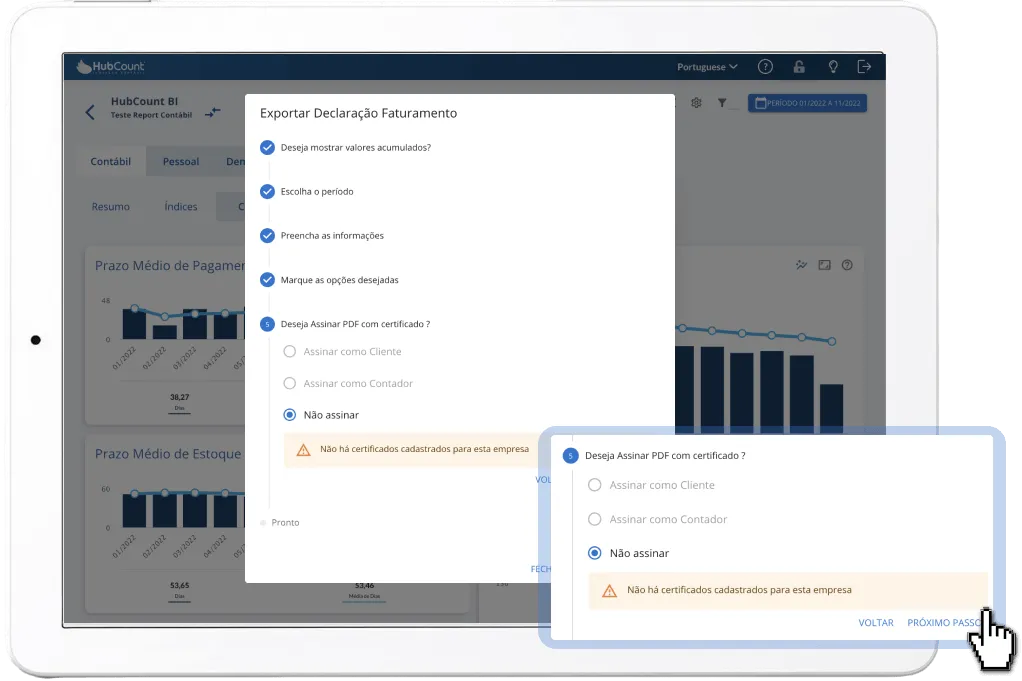Click the warning icon in the main dialog alert
This screenshot has height=681, width=1022.
point(304,450)
